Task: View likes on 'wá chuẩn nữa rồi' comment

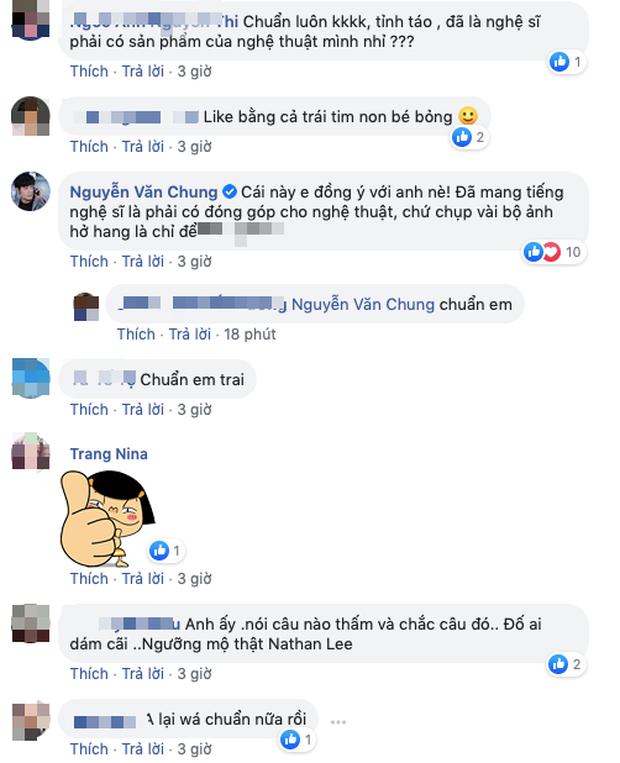Action: click(297, 740)
